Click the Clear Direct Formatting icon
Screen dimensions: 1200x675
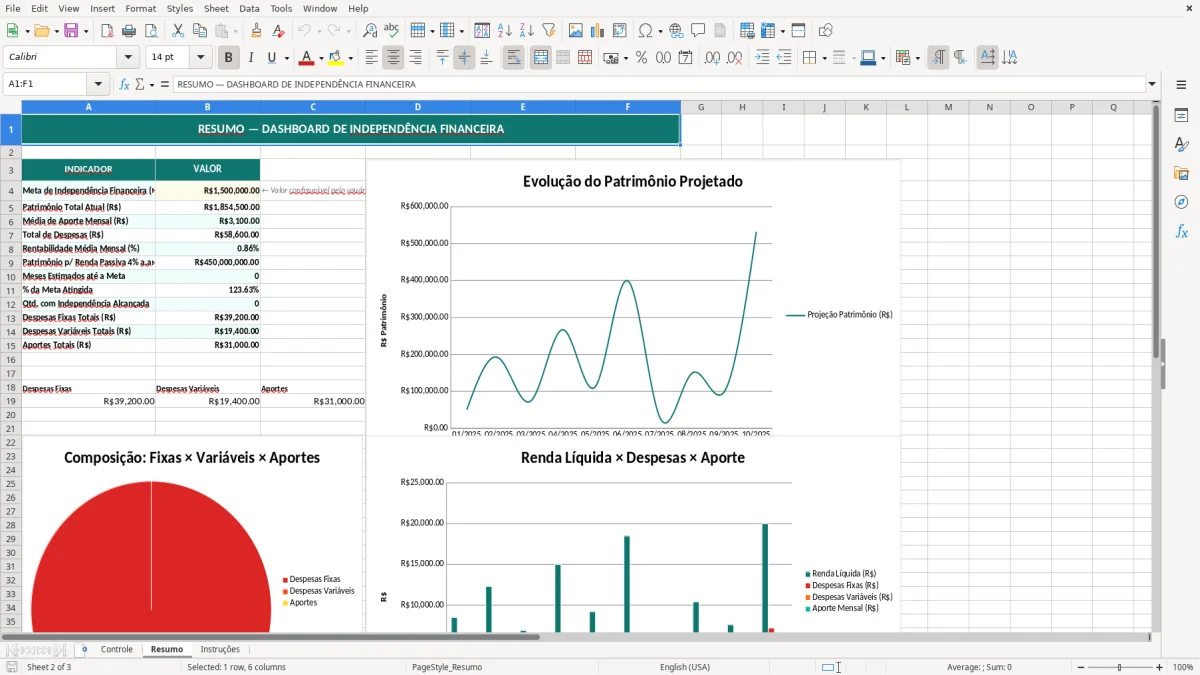pyautogui.click(x=277, y=31)
